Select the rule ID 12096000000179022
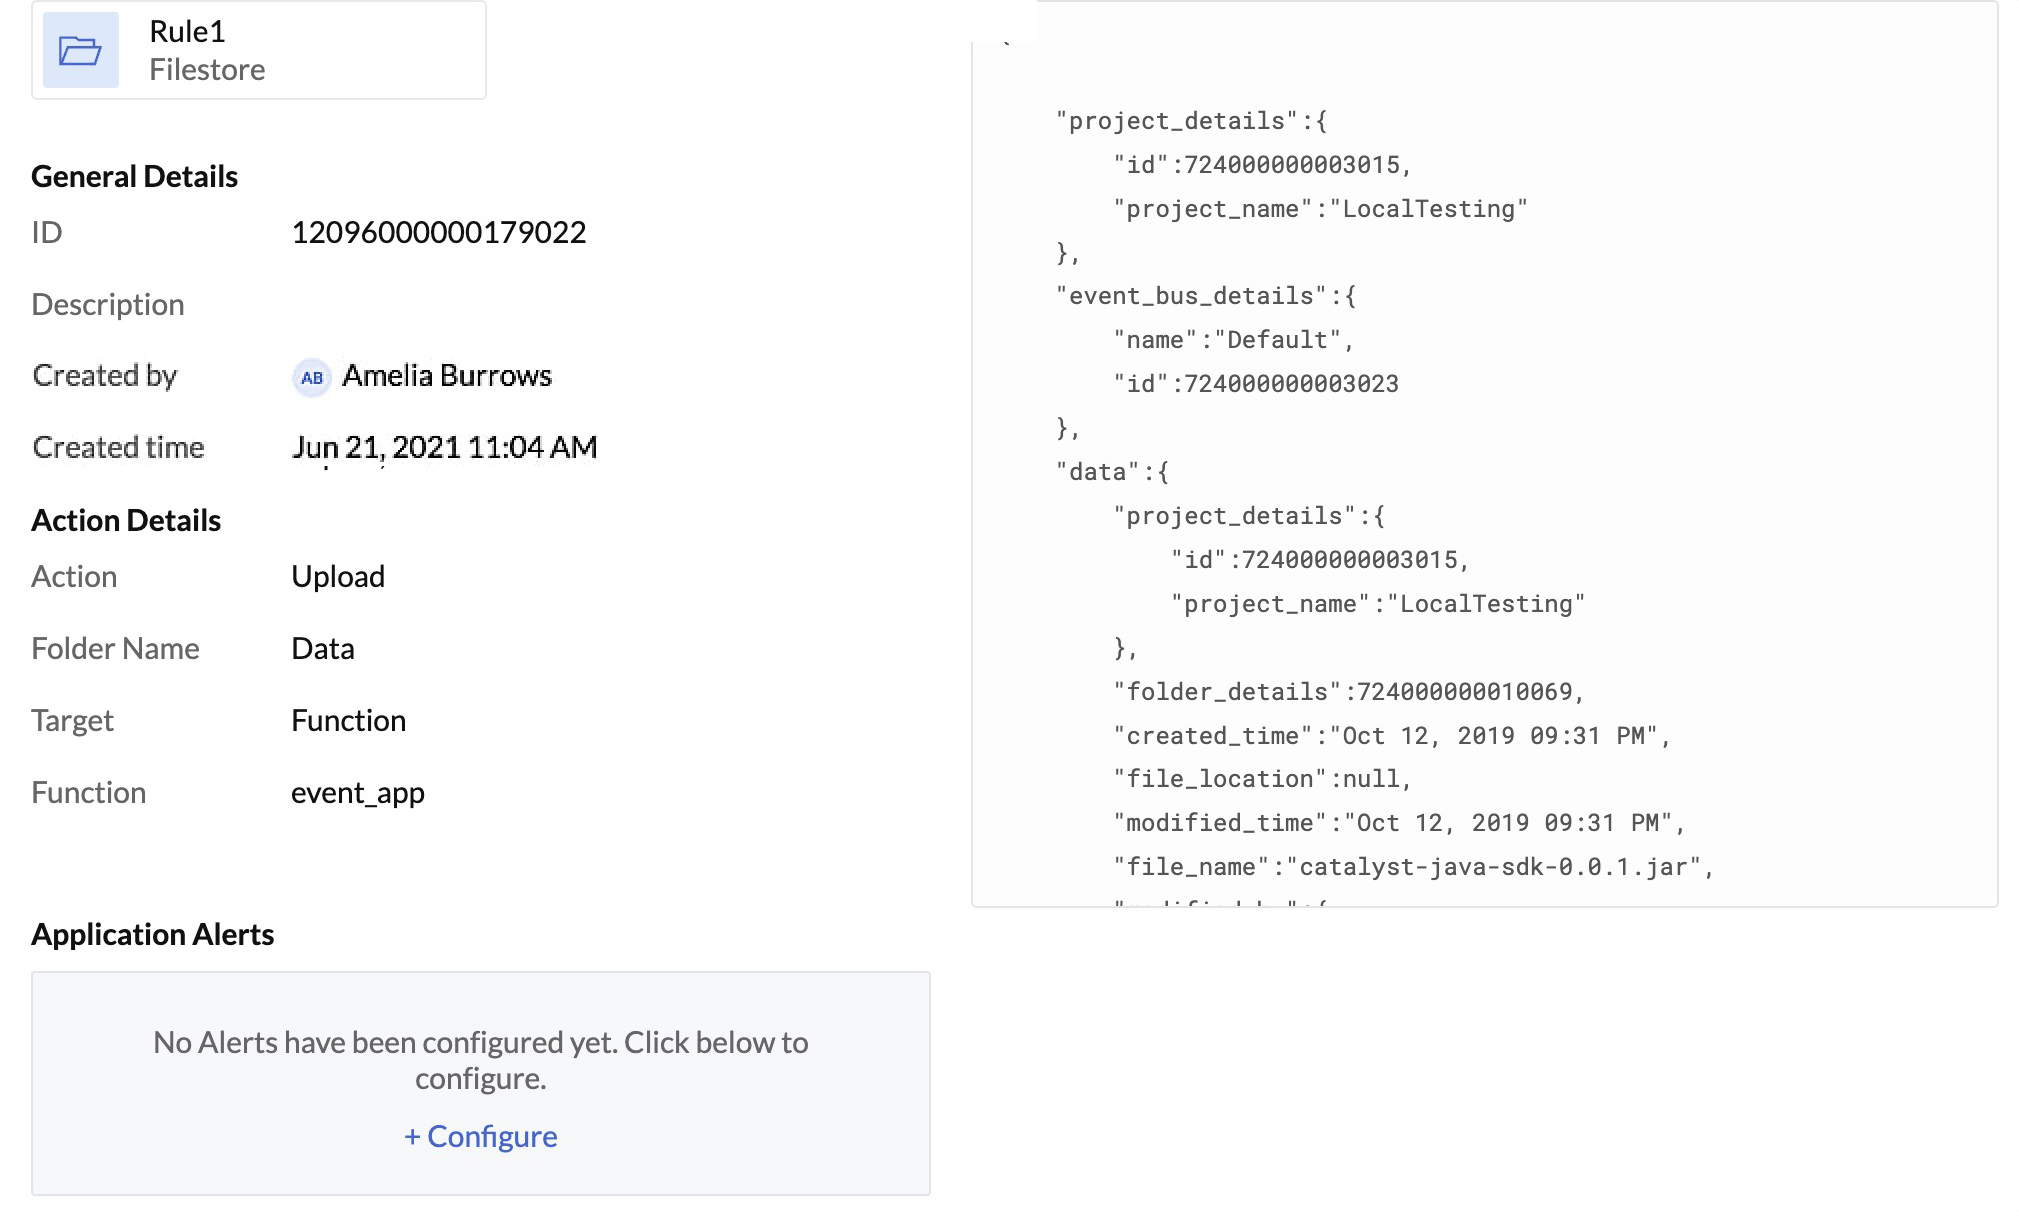The width and height of the screenshot is (2019, 1216). (x=439, y=231)
